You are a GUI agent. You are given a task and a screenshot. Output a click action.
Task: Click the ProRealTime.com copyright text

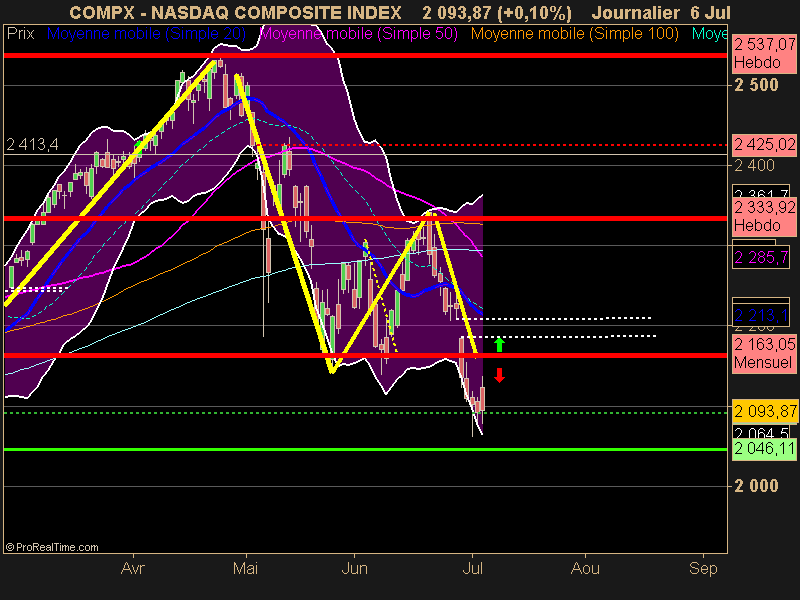point(52,547)
